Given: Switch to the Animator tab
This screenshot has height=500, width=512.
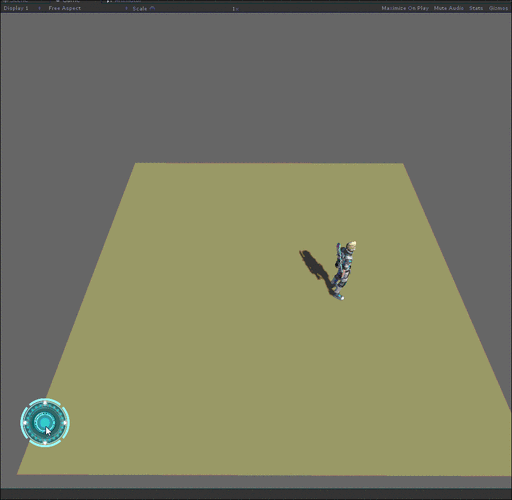Looking at the screenshot, I should tap(124, 1).
